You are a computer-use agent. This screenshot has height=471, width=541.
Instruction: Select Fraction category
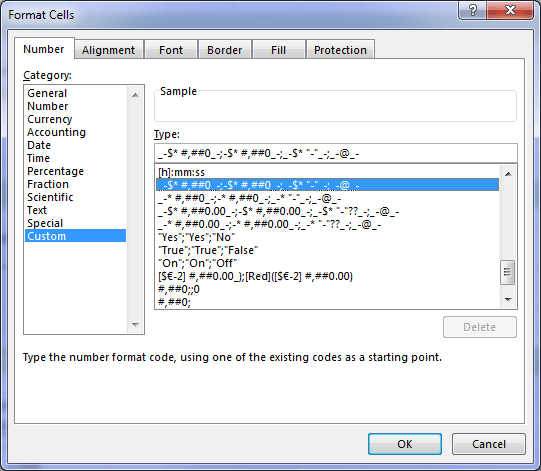pyautogui.click(x=75, y=184)
